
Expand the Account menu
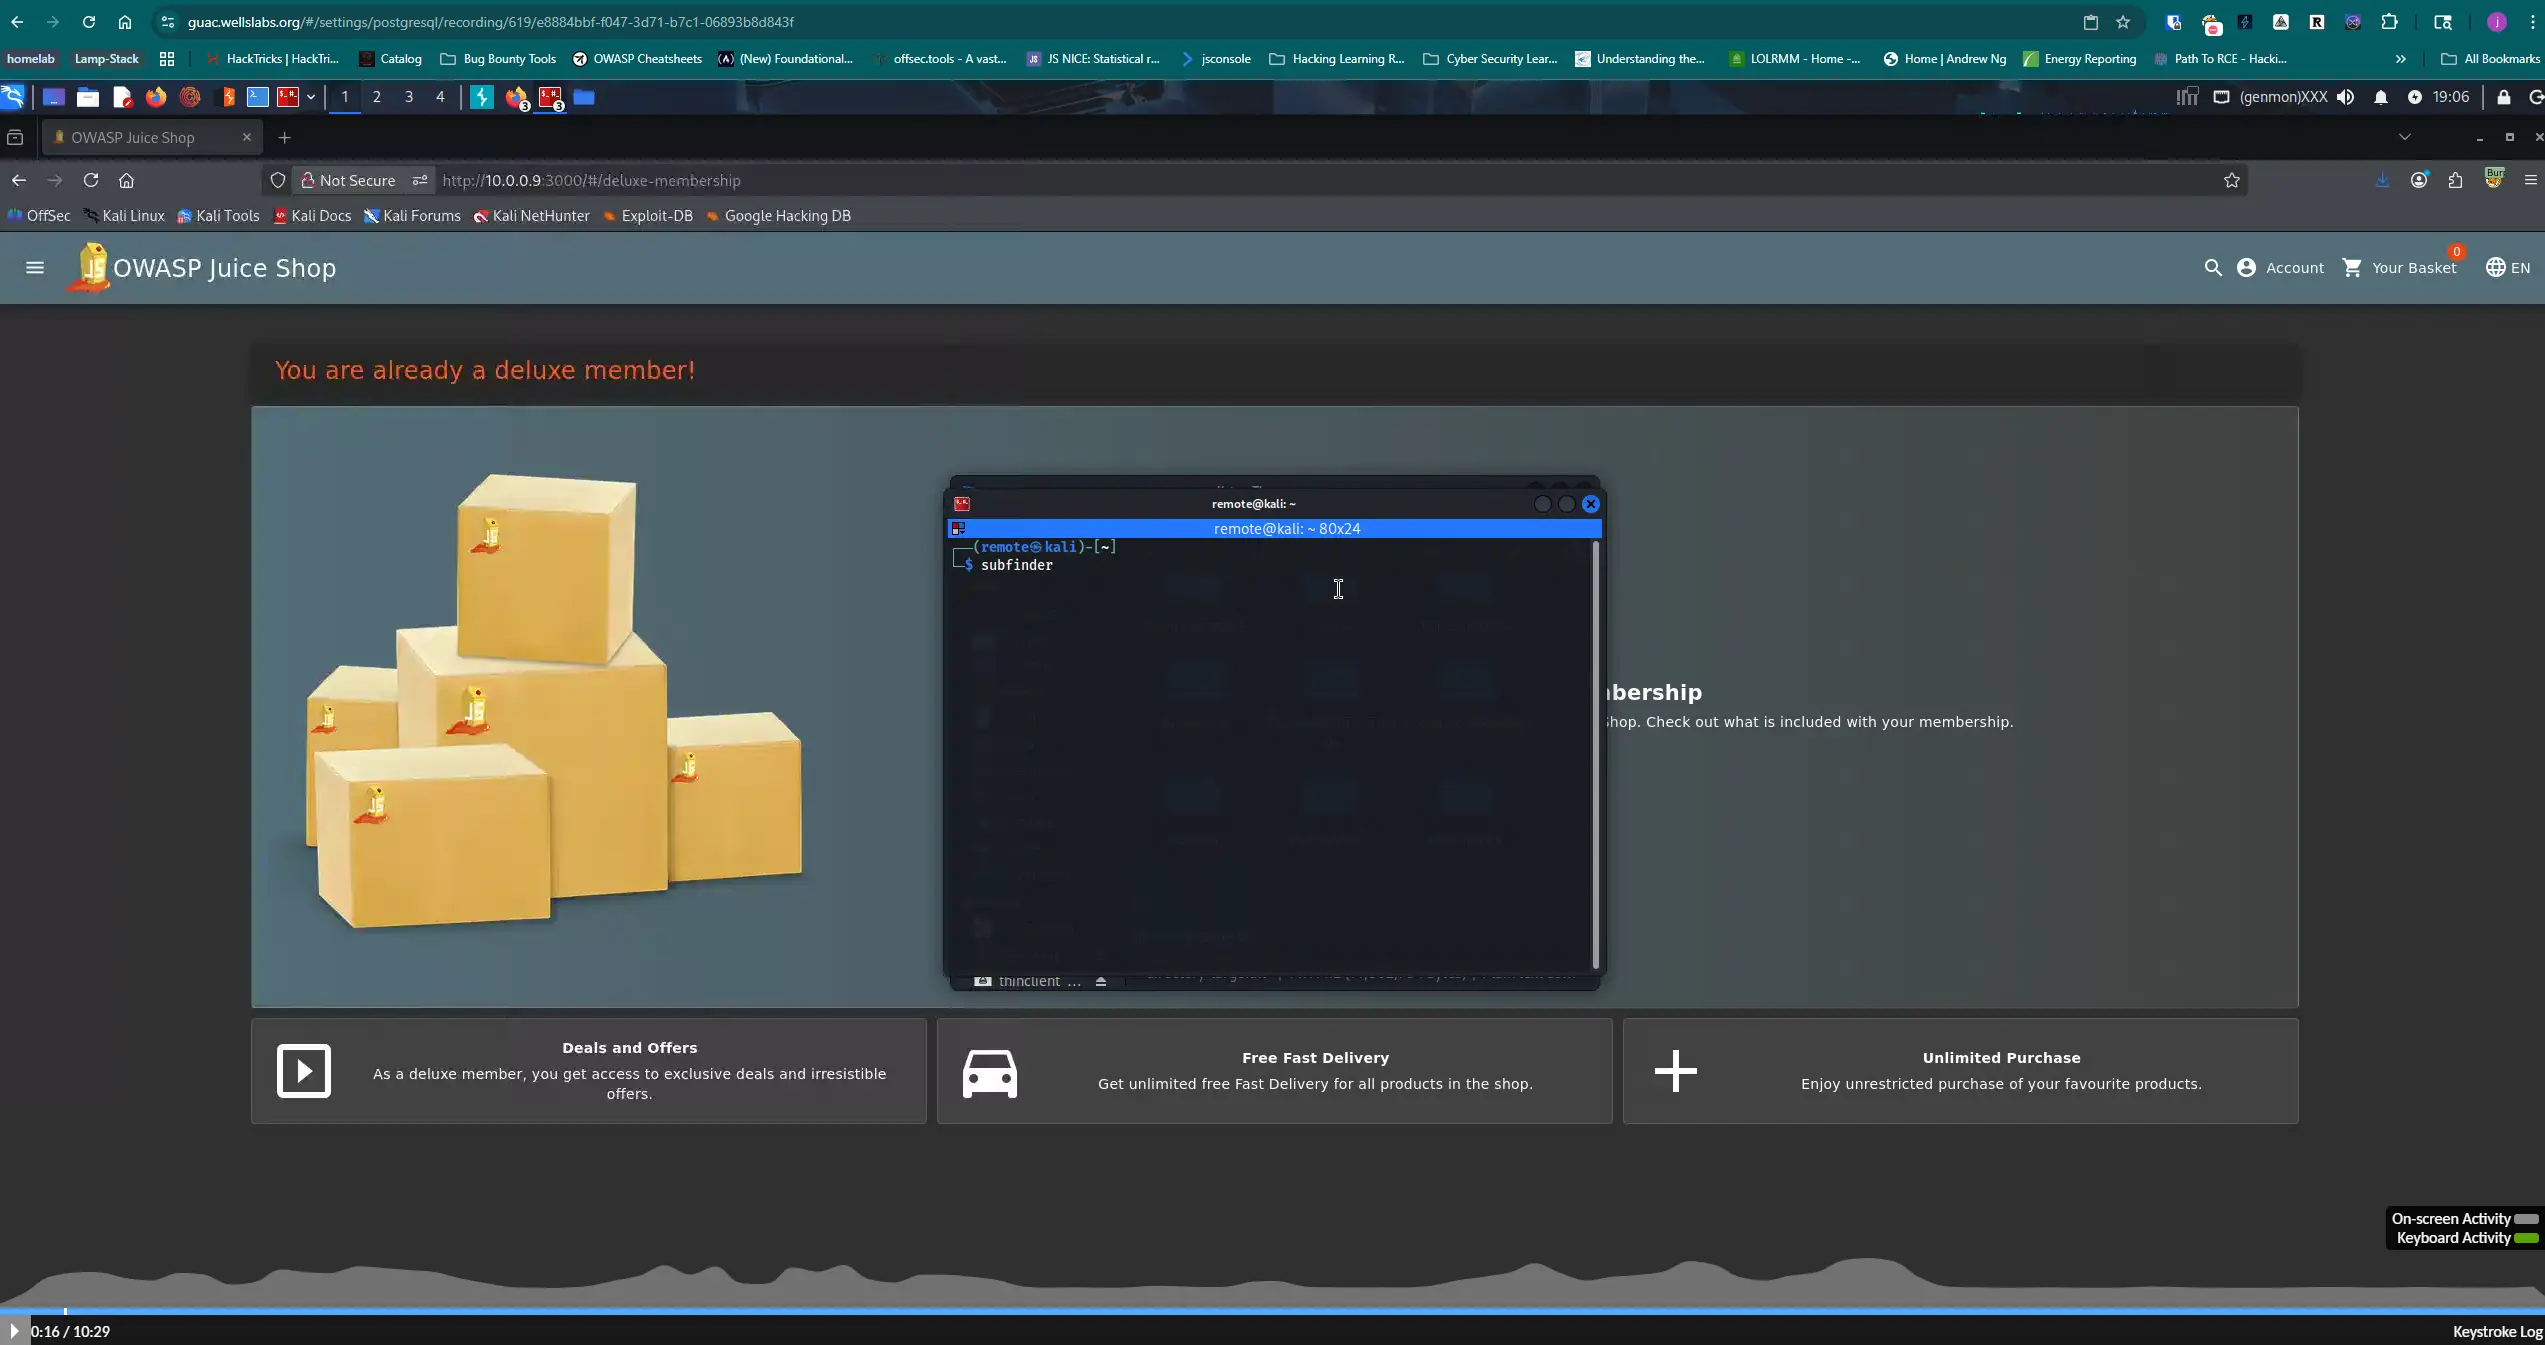pos(2280,267)
